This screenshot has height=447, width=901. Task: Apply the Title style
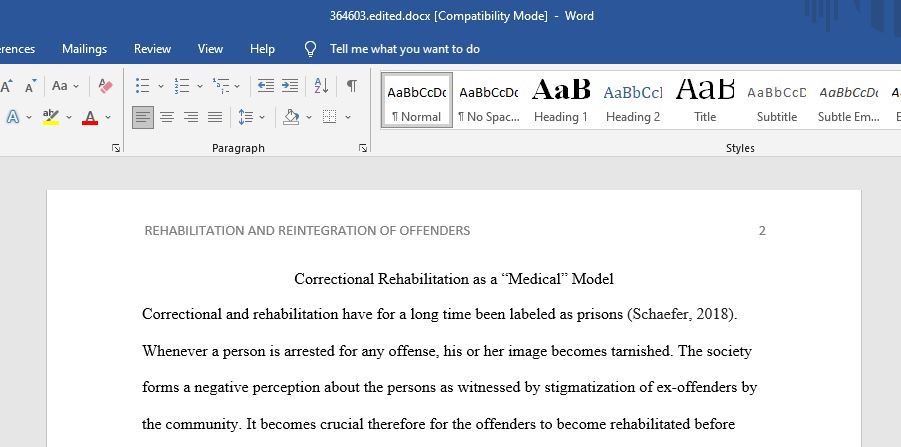705,100
